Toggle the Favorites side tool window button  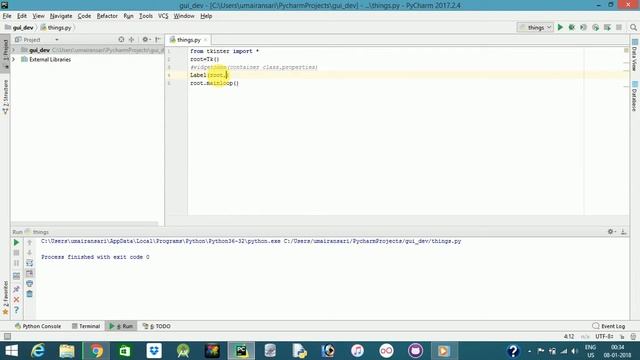pyautogui.click(x=5, y=298)
